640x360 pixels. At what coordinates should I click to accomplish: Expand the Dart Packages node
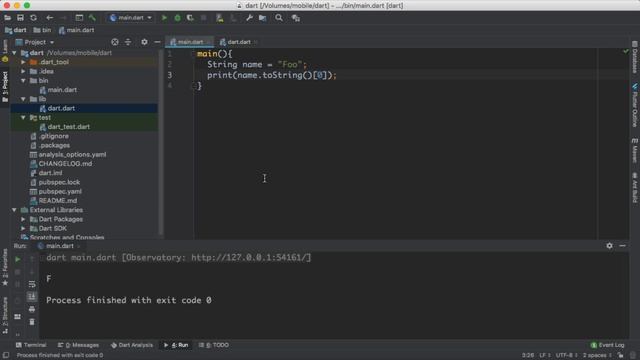[23, 219]
